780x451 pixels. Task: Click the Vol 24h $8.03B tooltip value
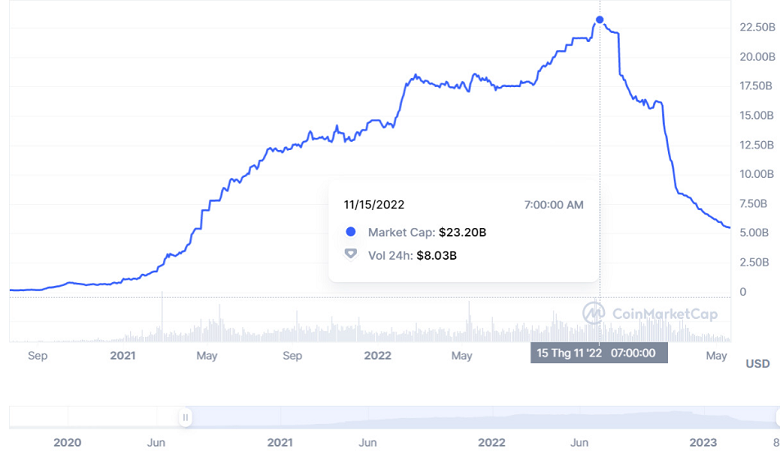coord(437,255)
